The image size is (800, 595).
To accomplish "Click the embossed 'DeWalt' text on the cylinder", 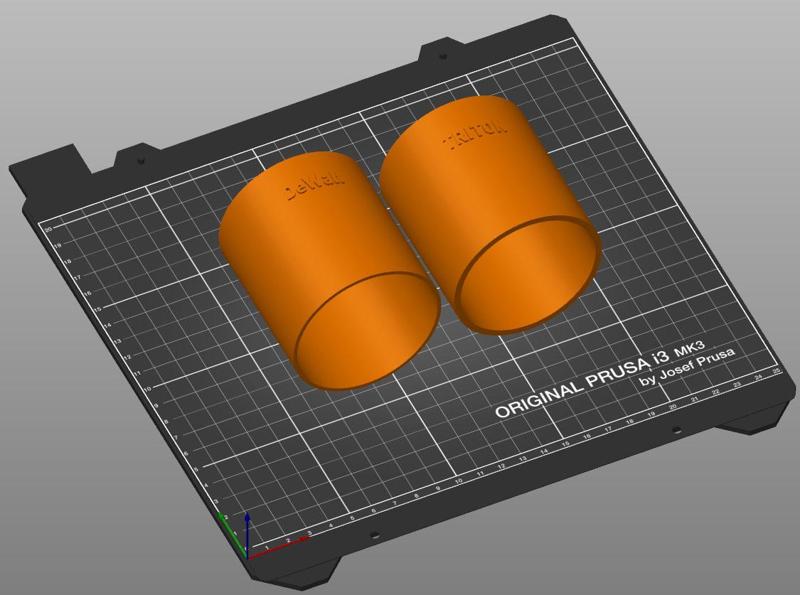I will coord(314,186).
